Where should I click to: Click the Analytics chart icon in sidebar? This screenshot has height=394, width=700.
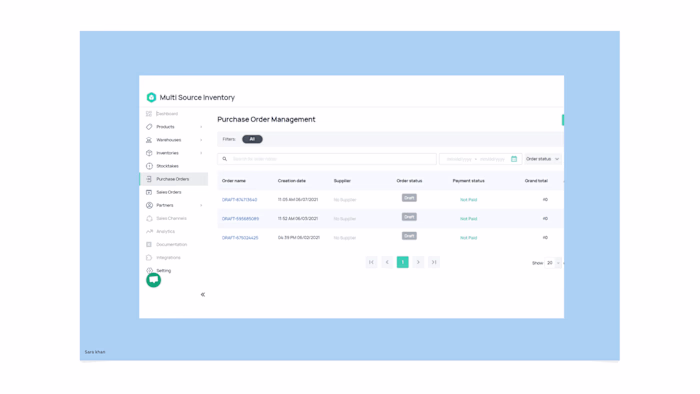(149, 232)
